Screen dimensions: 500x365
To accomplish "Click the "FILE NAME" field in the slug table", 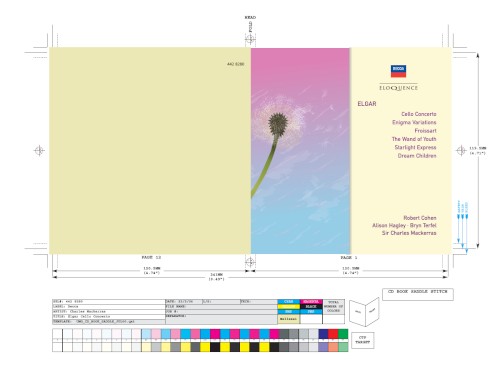I will [x=221, y=307].
